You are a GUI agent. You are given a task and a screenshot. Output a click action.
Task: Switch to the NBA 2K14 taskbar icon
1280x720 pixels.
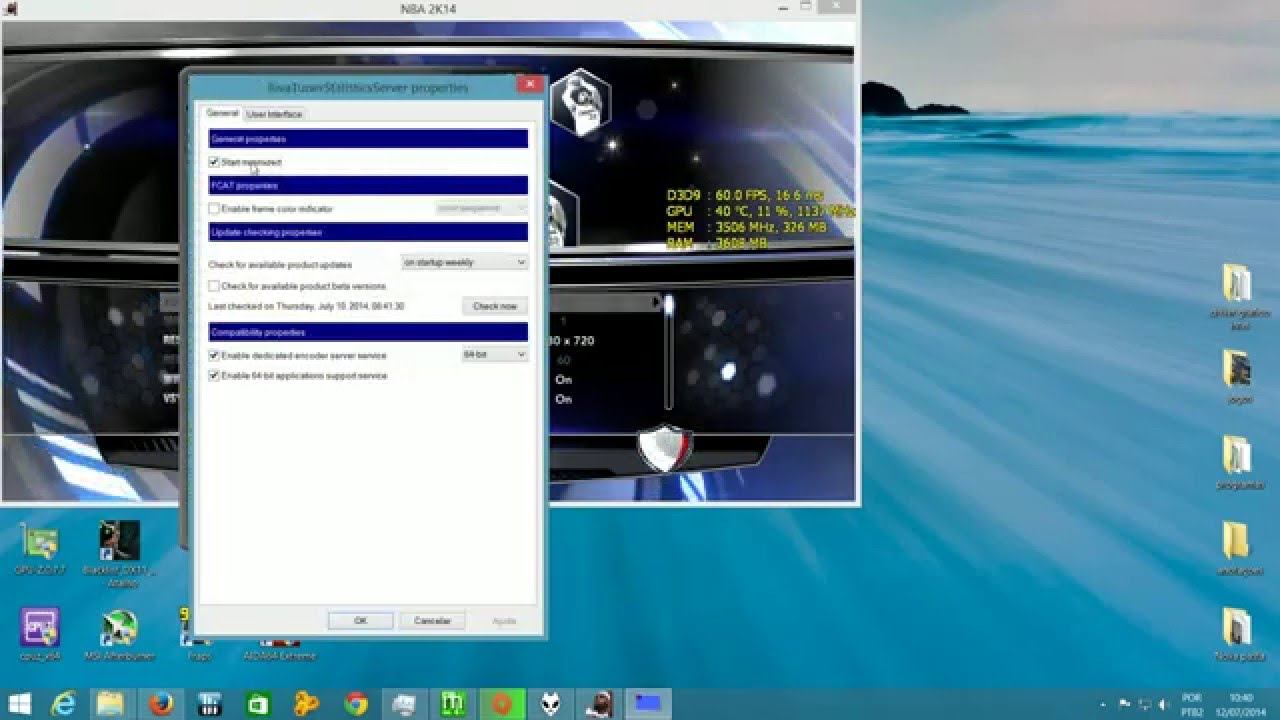600,704
